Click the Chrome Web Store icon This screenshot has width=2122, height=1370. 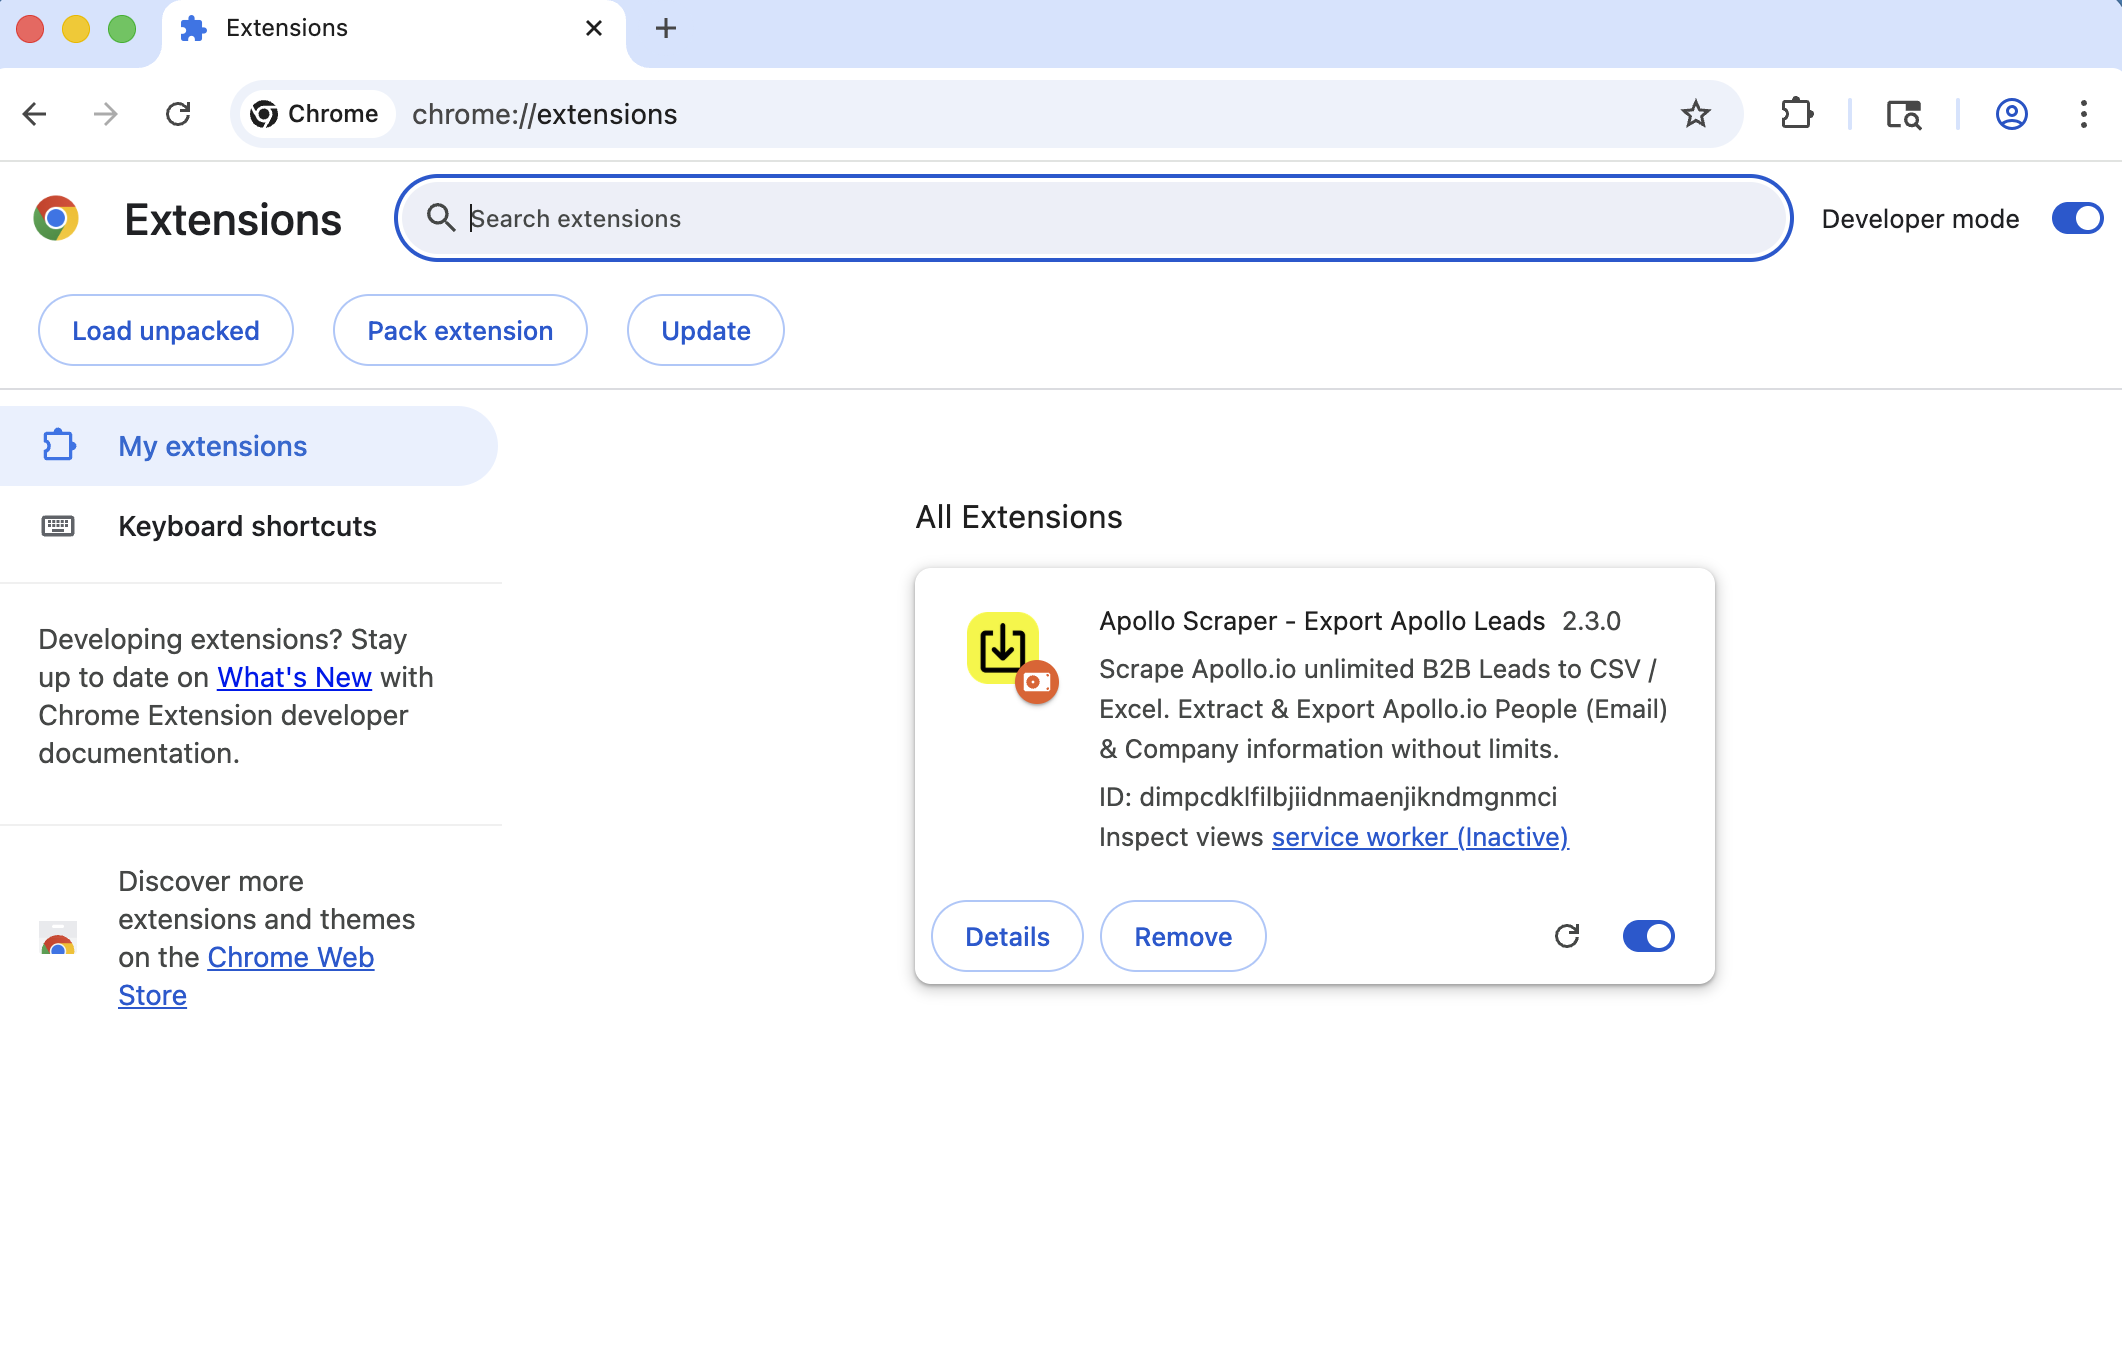coord(58,939)
